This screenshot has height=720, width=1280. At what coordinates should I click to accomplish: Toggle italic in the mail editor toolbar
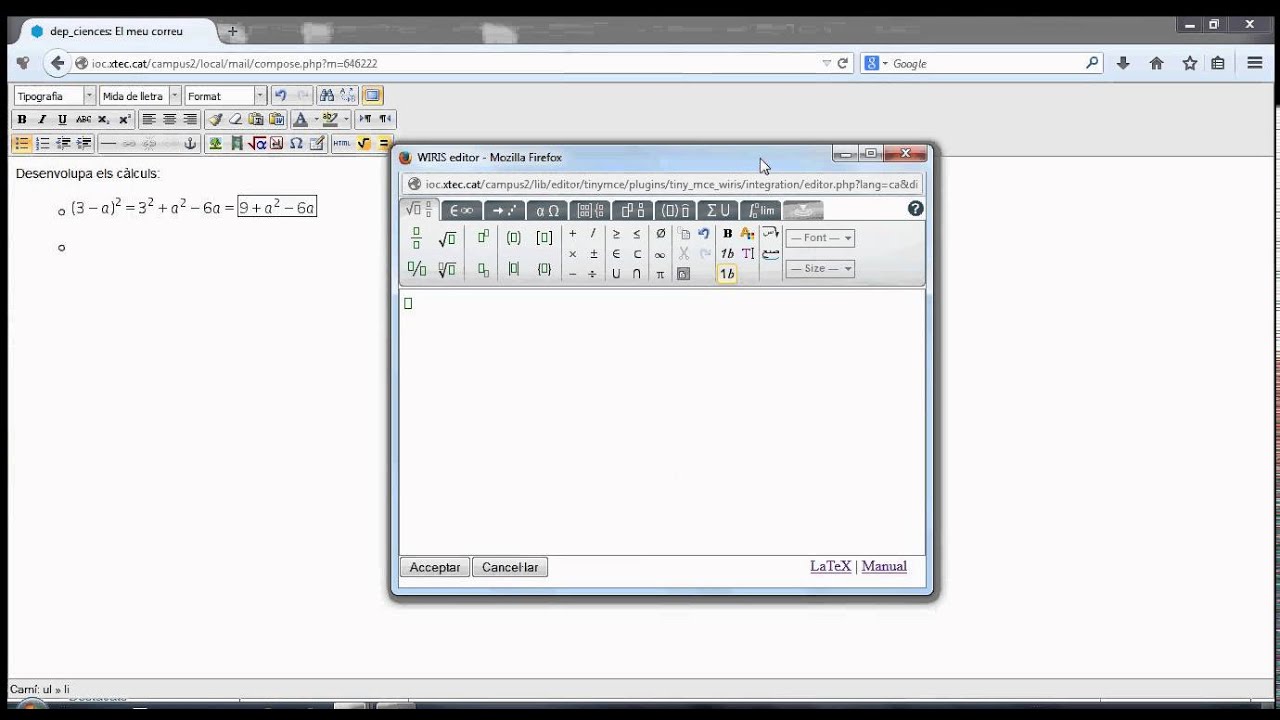coord(42,119)
